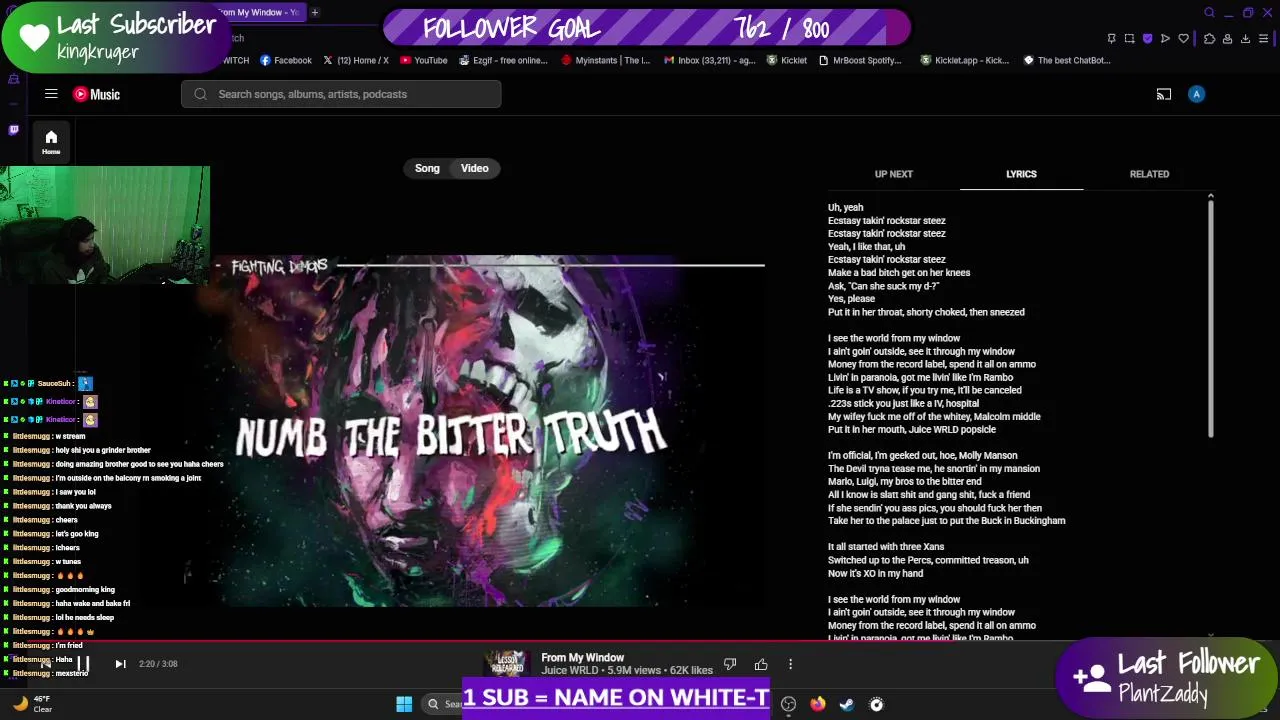Click the Windows Start button
The image size is (1280, 720).
(404, 704)
